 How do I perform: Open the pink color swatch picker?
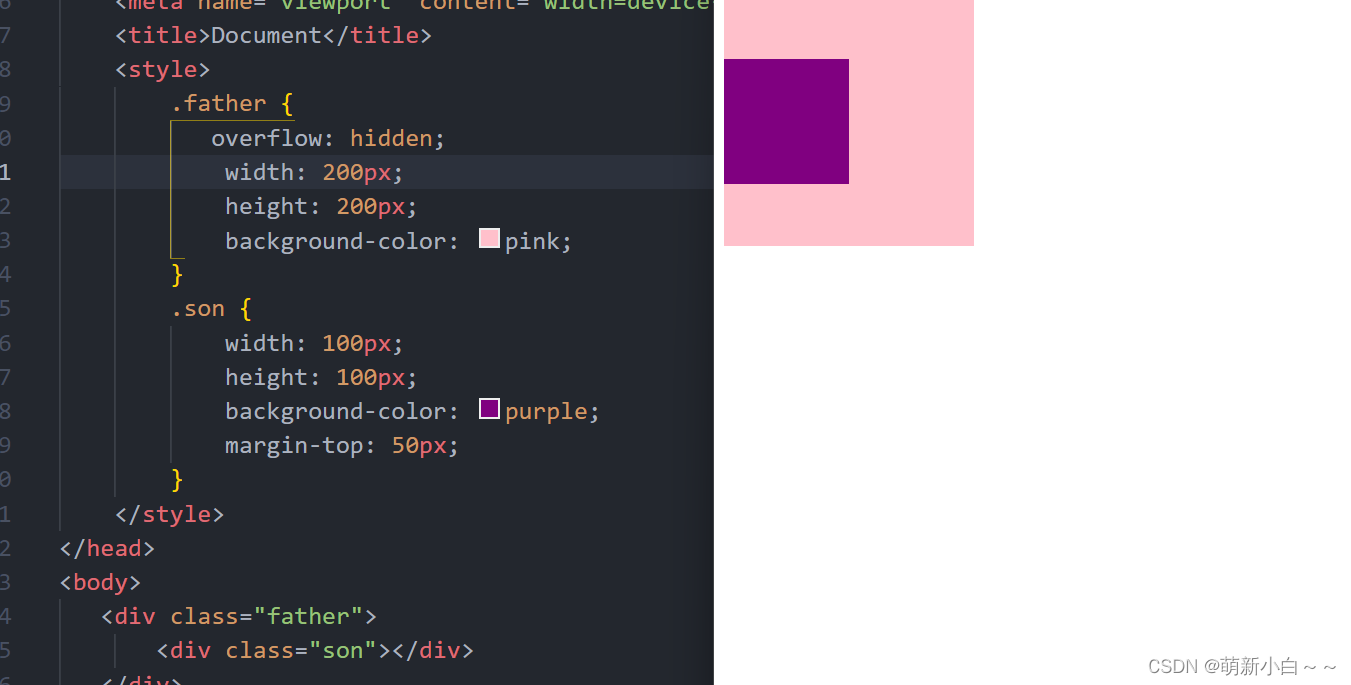tap(489, 238)
